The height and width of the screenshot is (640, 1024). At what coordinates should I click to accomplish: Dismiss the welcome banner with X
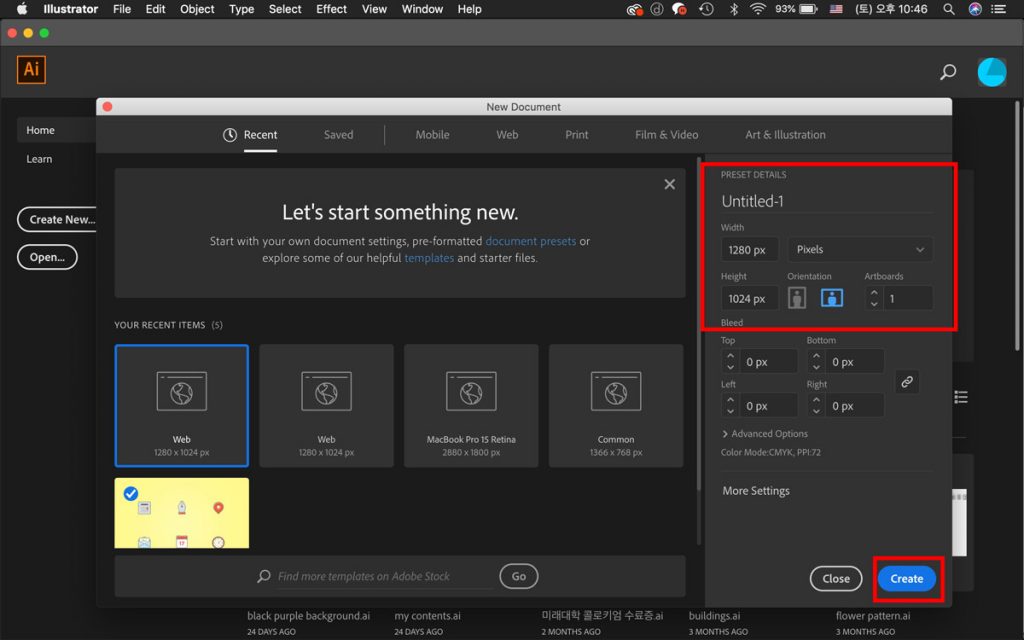tap(669, 184)
